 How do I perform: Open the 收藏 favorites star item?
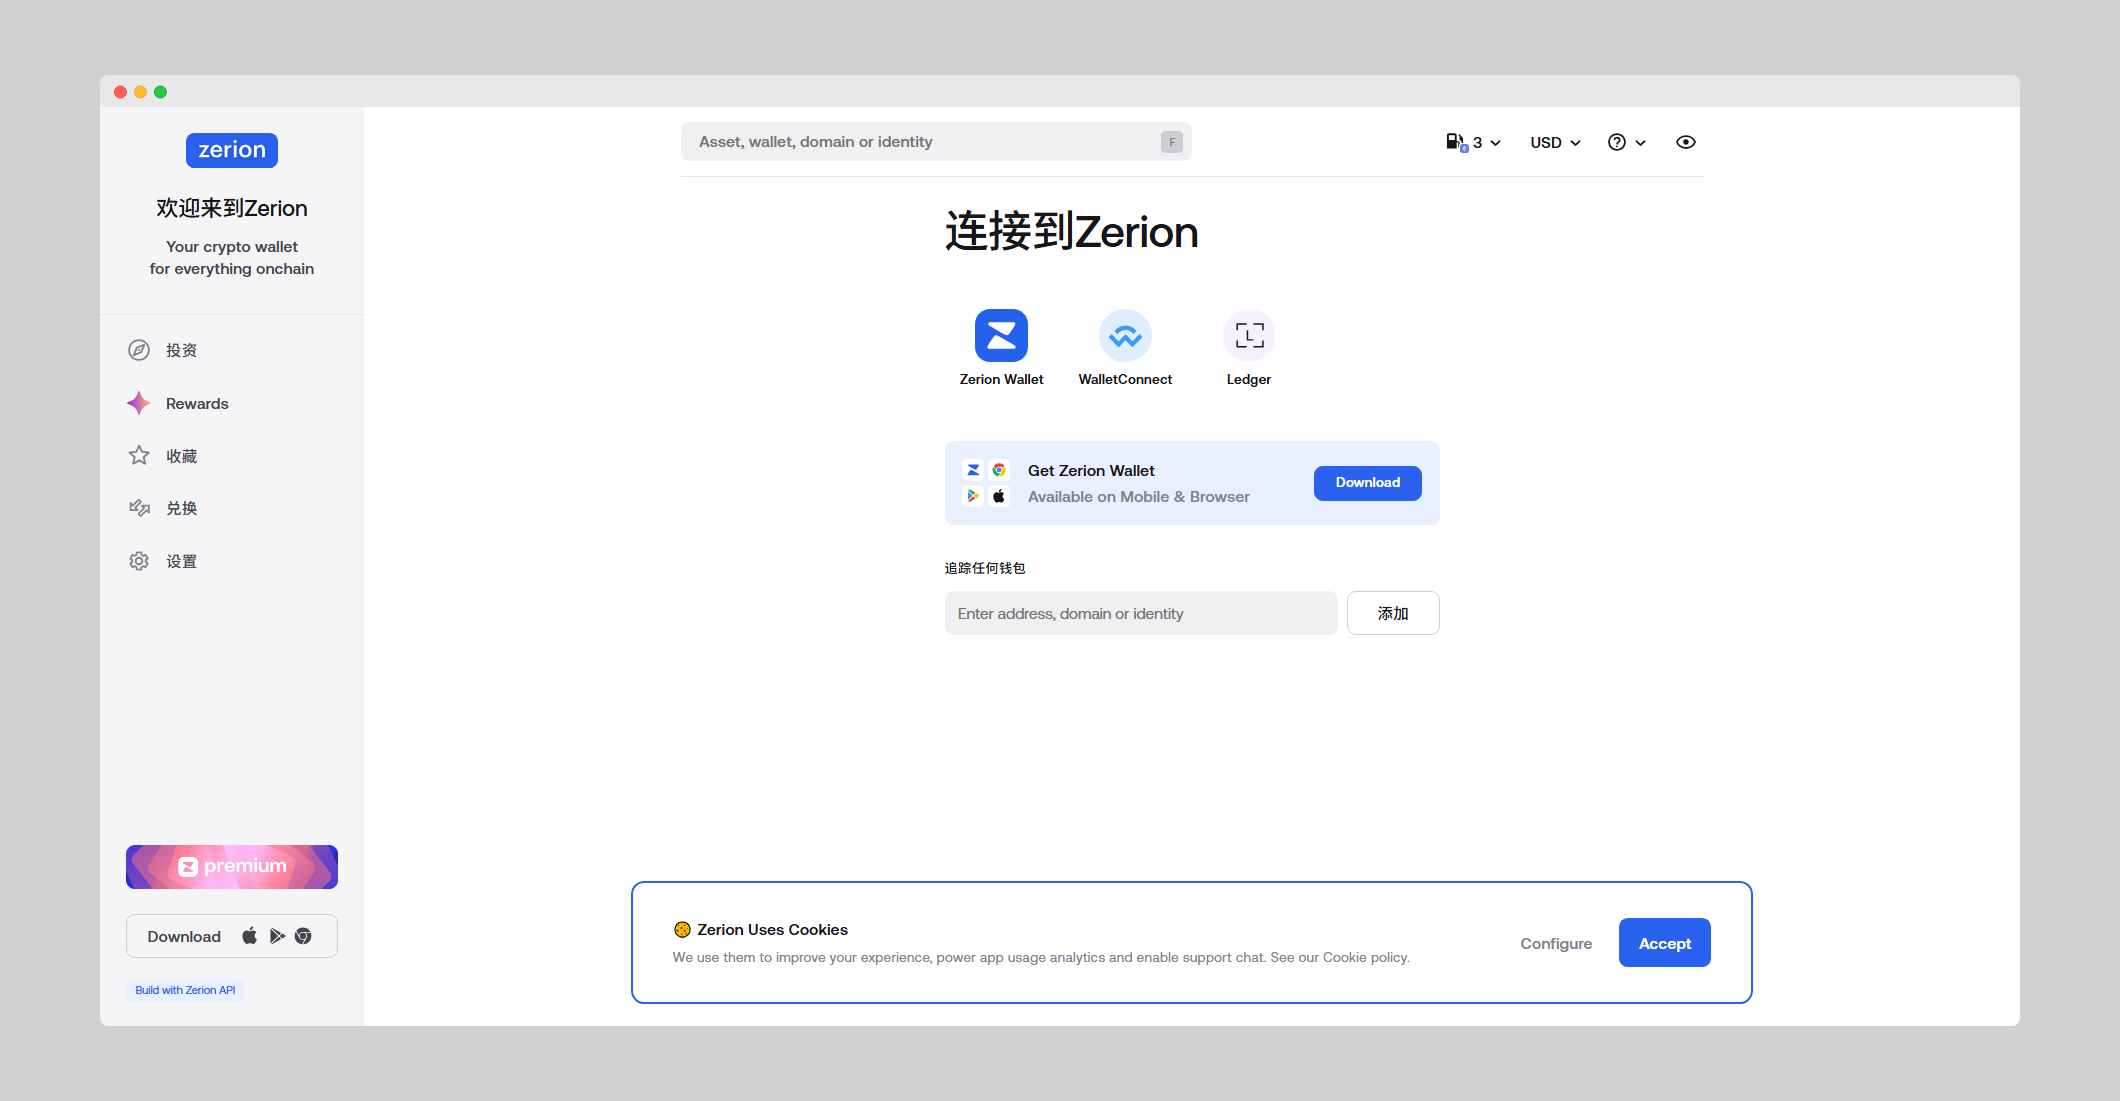tap(180, 456)
